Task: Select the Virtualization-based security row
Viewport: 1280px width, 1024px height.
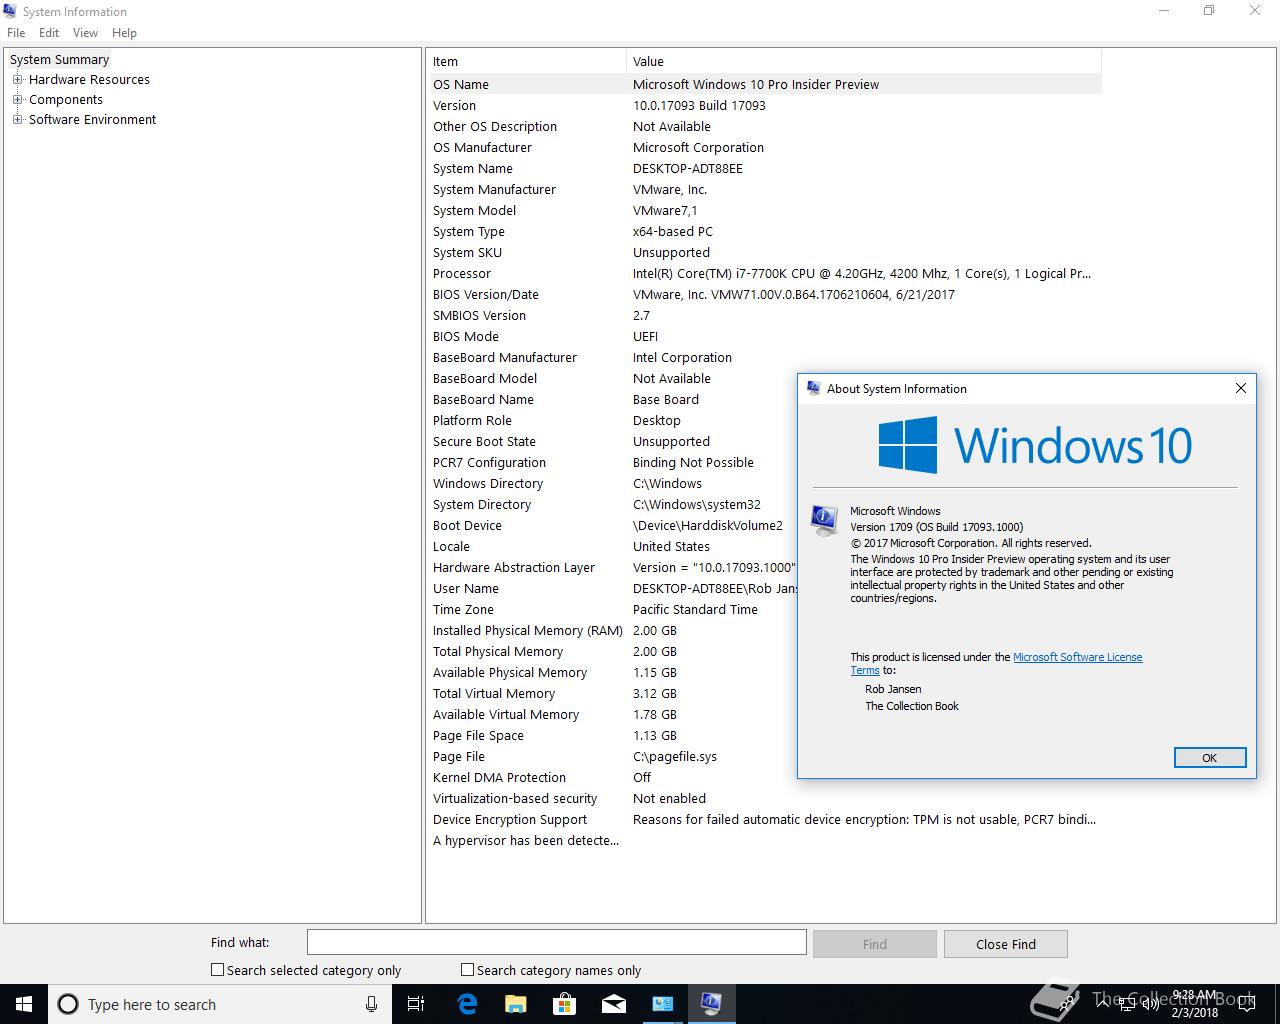Action: [x=766, y=799]
